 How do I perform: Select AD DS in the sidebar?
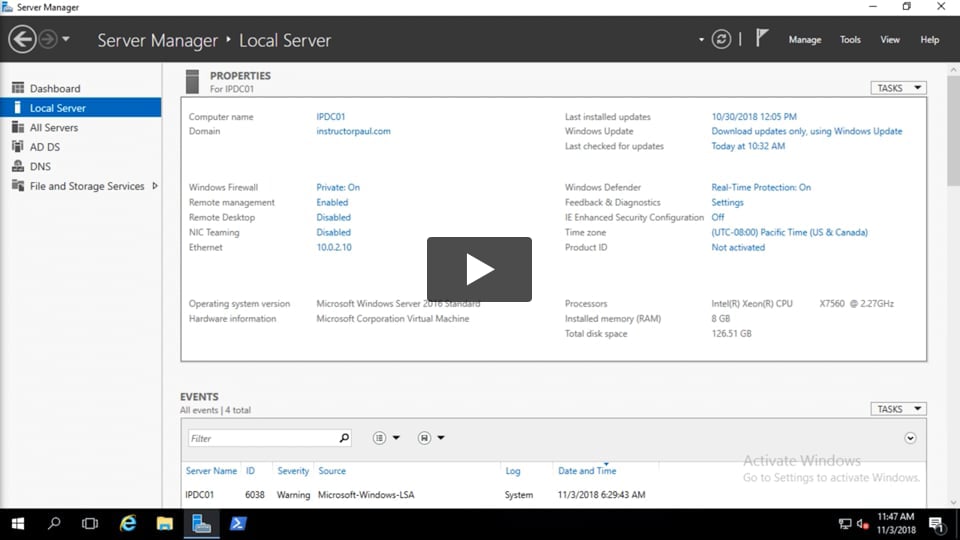(x=45, y=147)
